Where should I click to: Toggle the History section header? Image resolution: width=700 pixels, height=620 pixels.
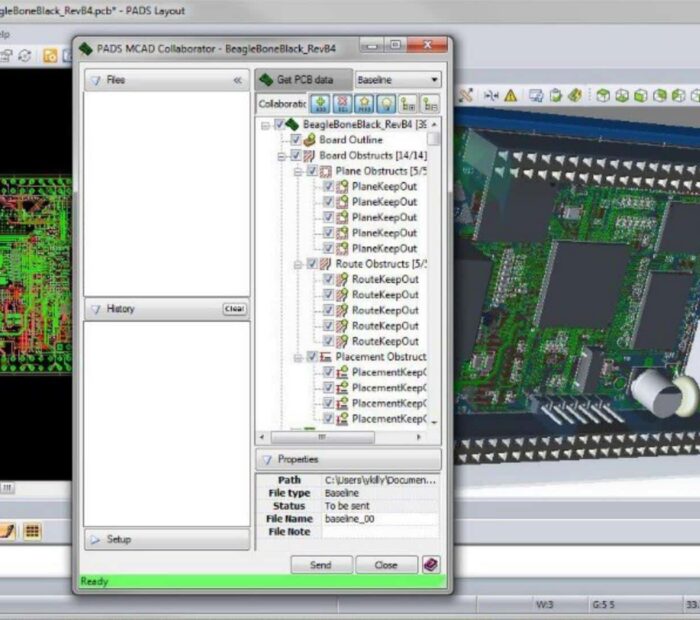tap(167, 309)
